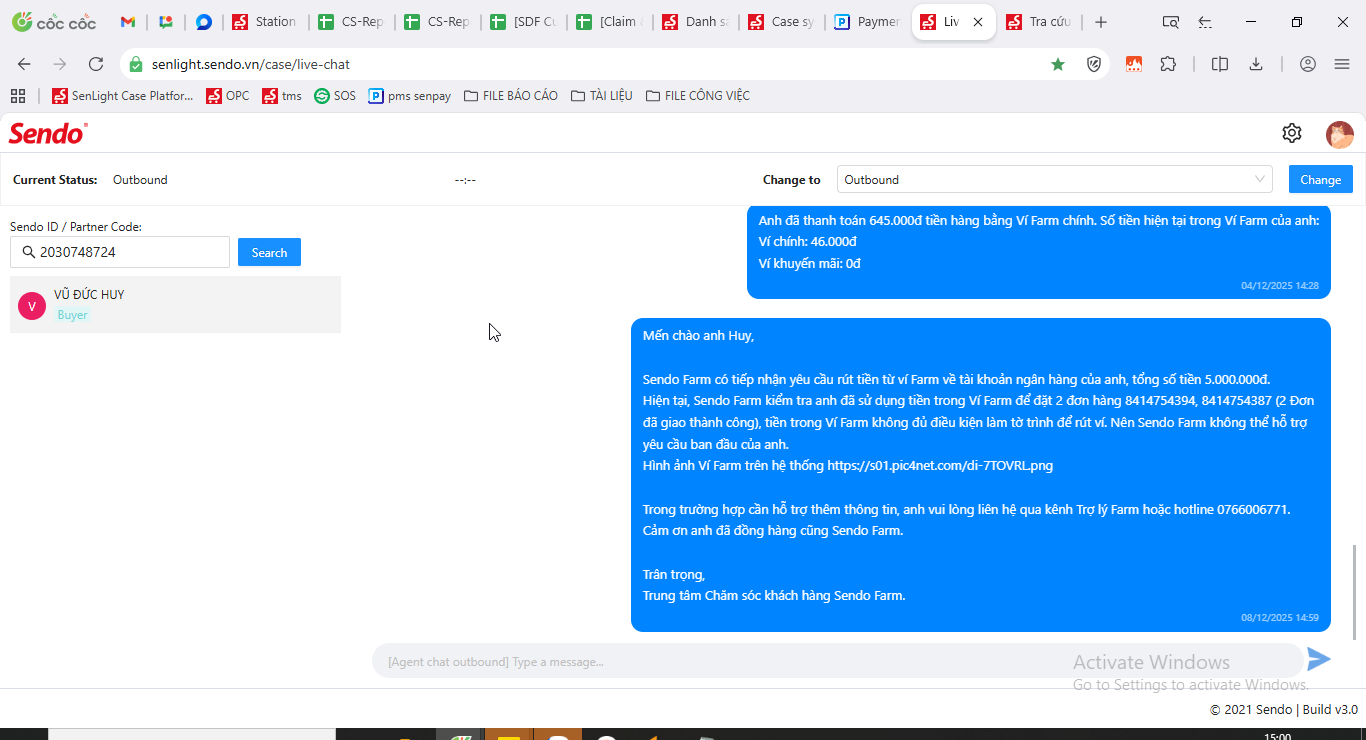Expand the Change to status dropdown
Viewport: 1366px width, 740px height.
click(1055, 180)
